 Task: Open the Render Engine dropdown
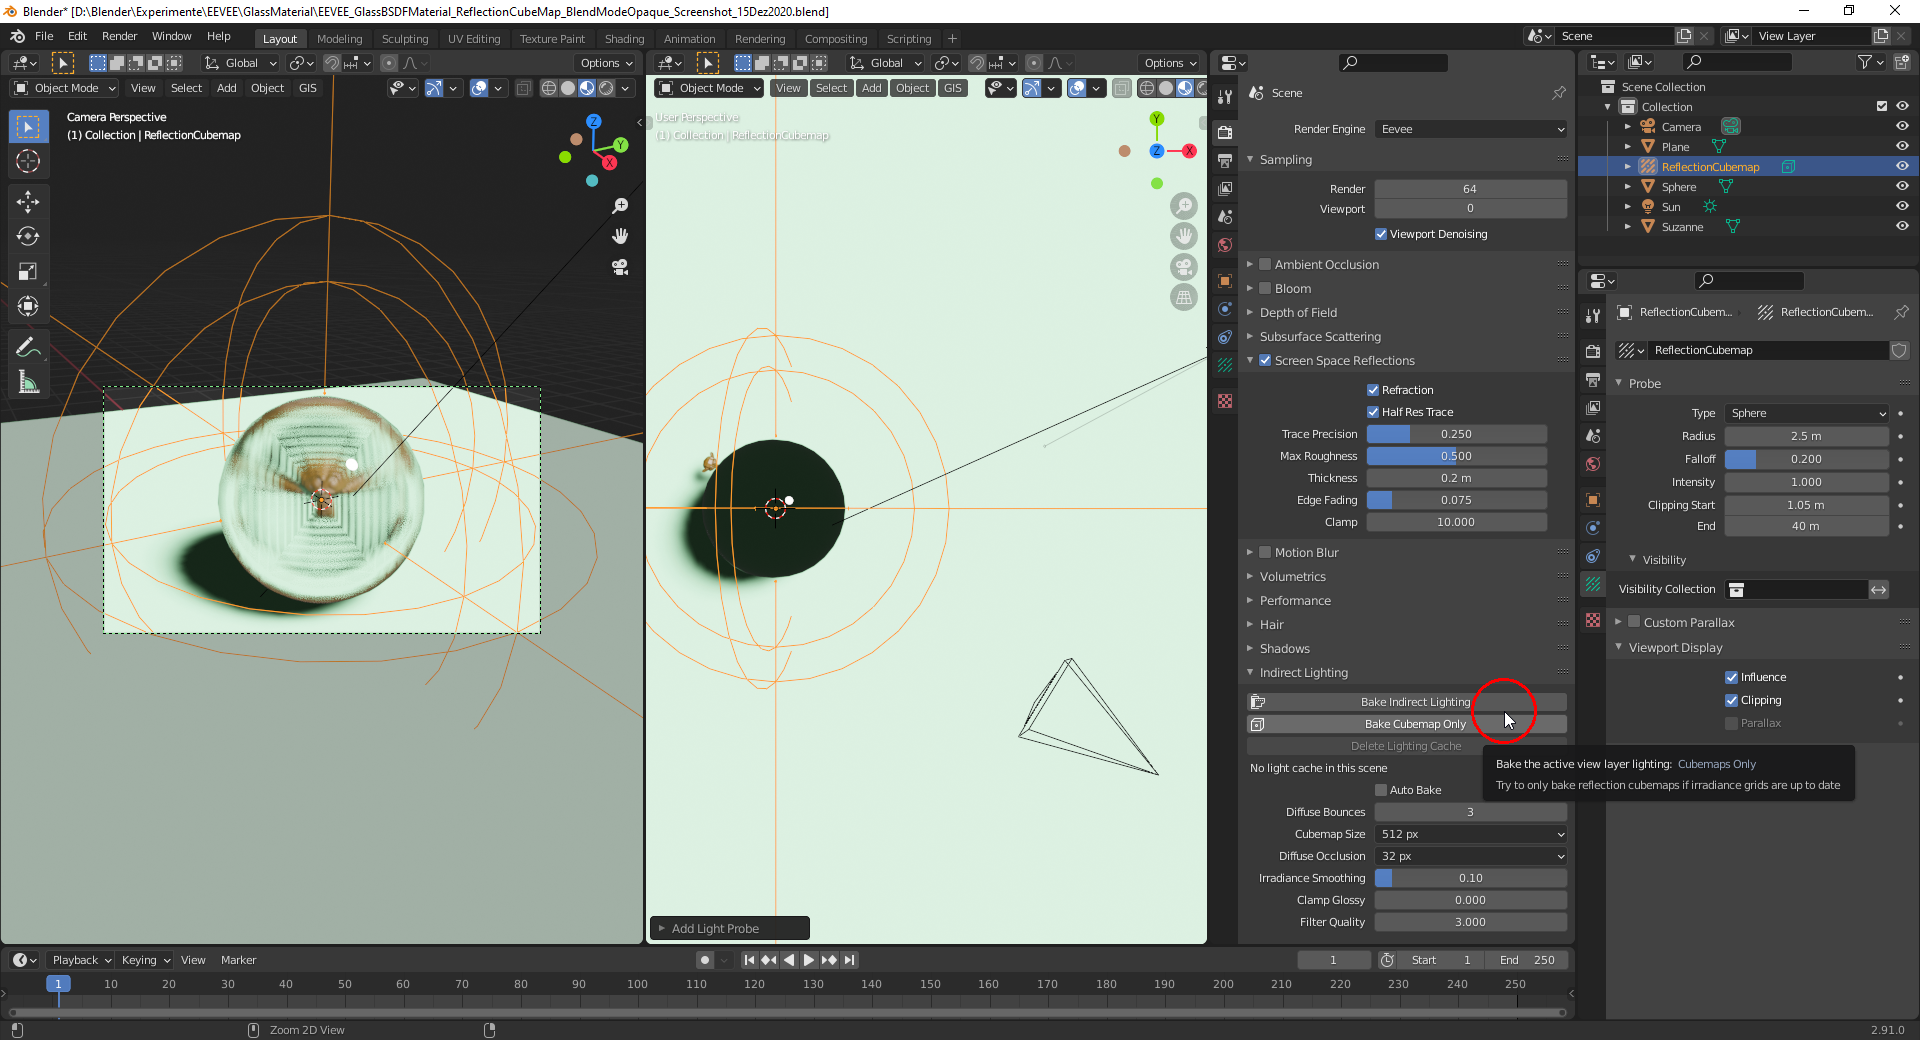pyautogui.click(x=1470, y=129)
